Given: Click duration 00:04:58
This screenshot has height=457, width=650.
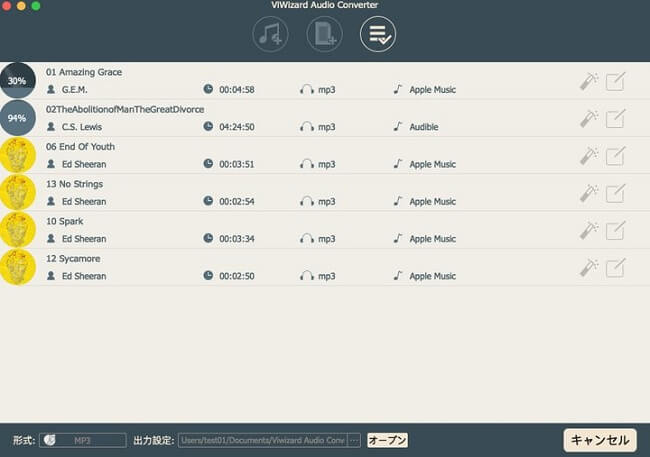Looking at the screenshot, I should click(x=237, y=90).
